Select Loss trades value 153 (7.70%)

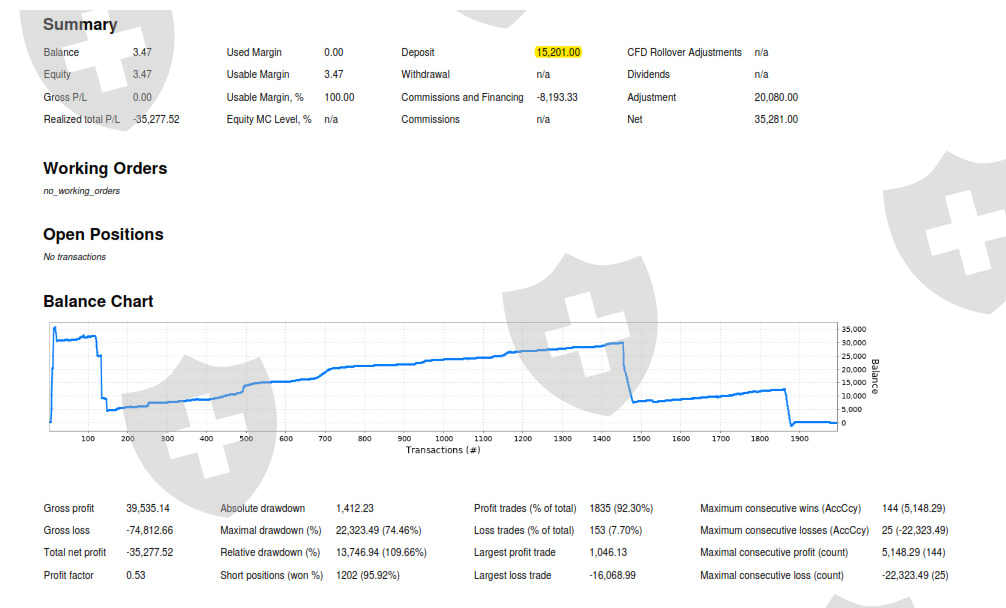(615, 530)
